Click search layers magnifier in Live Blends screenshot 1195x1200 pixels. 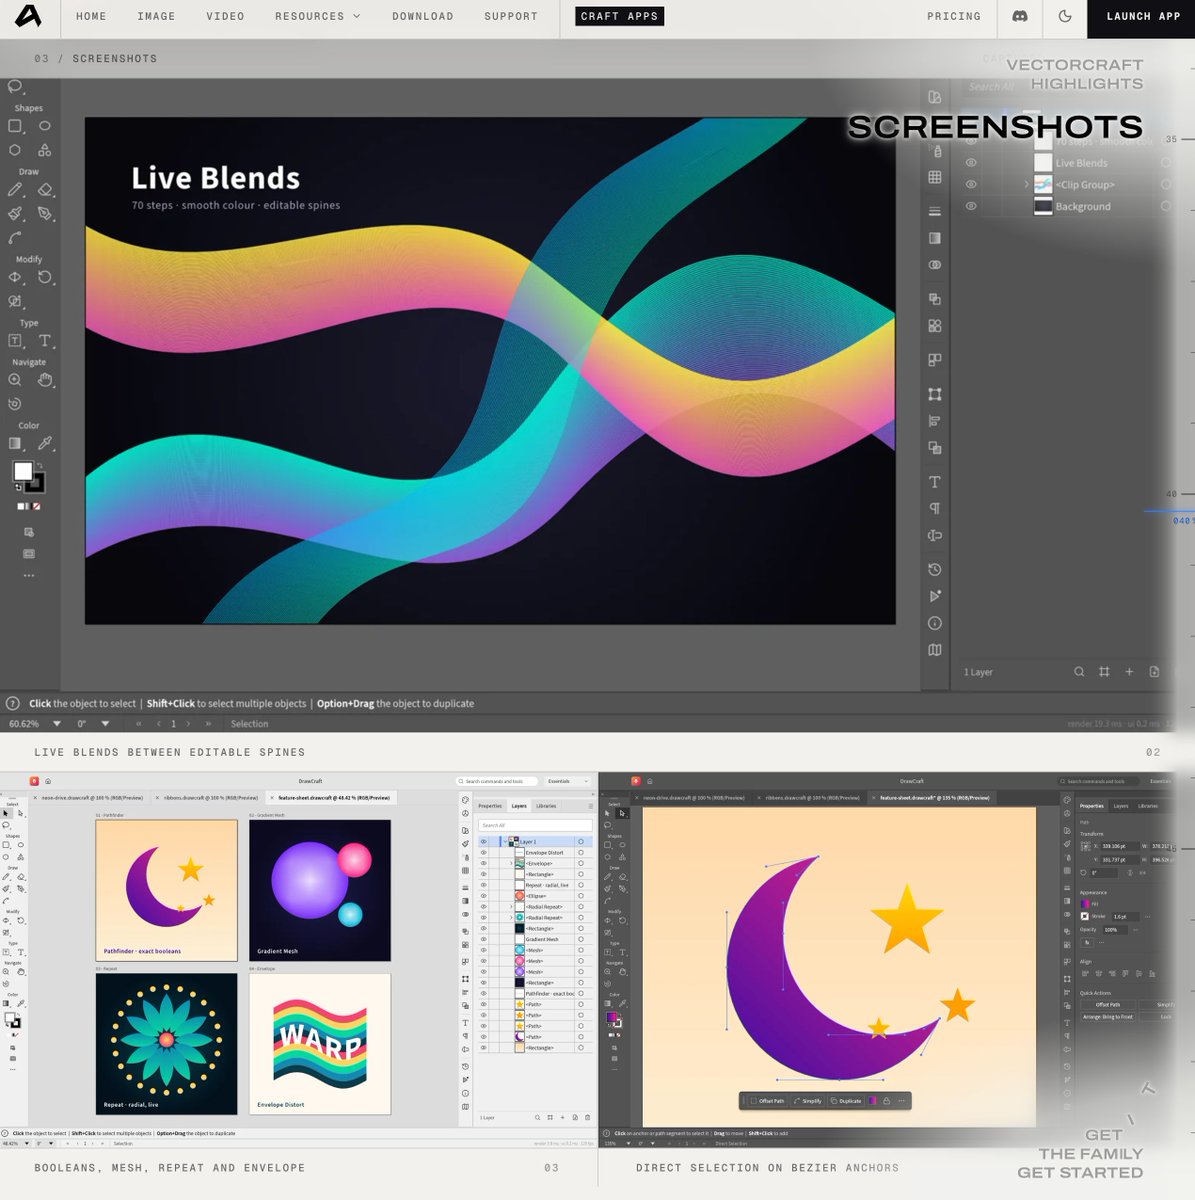pyautogui.click(x=1079, y=672)
